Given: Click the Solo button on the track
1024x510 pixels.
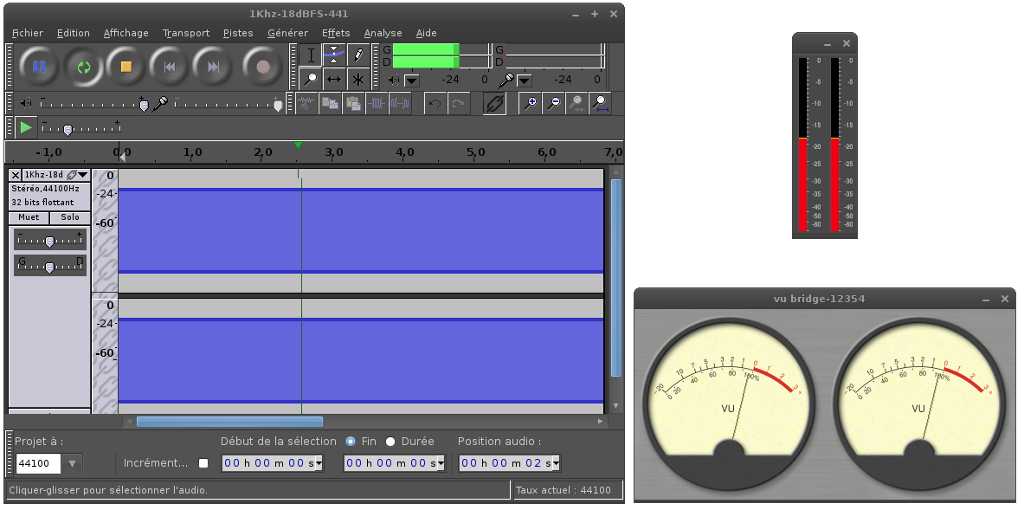Looking at the screenshot, I should (x=69, y=217).
